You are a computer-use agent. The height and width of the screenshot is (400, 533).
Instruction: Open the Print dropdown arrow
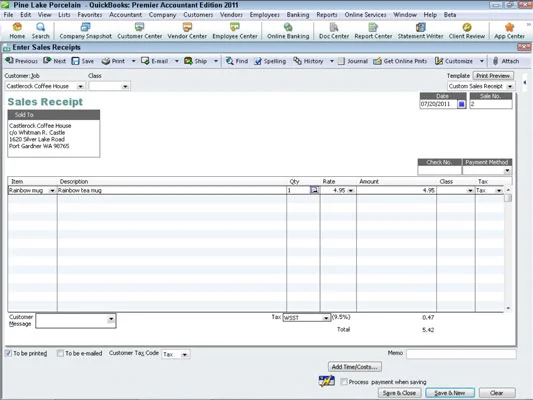pyautogui.click(x=133, y=61)
